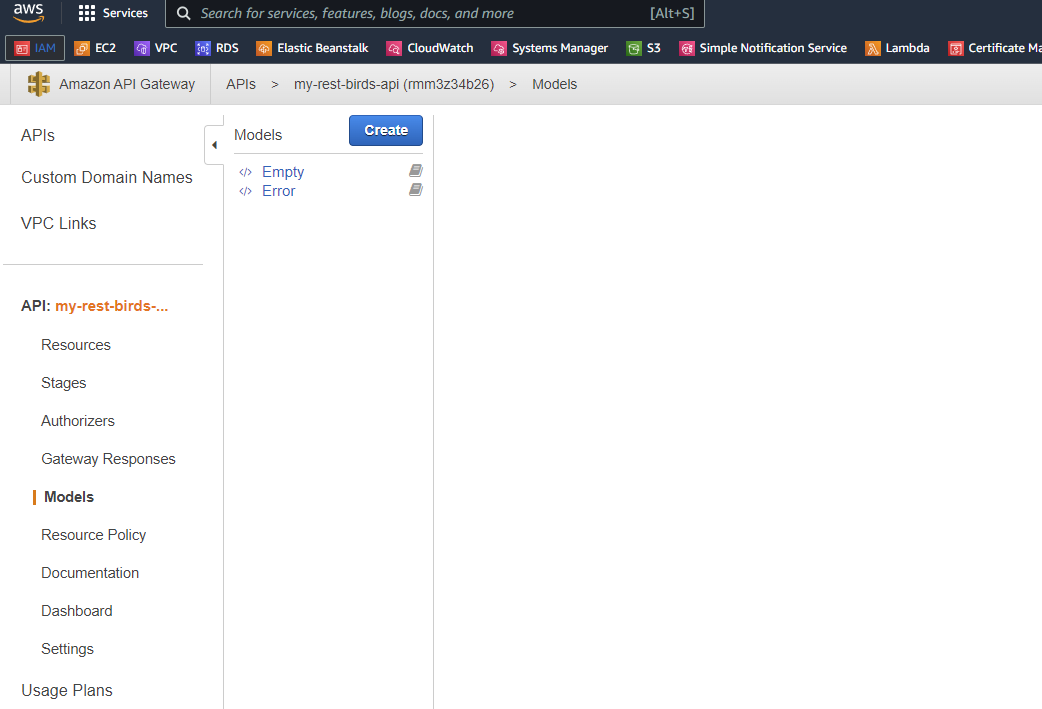This screenshot has width=1042, height=709.
Task: Open the Services grid menu
Action: pos(86,13)
